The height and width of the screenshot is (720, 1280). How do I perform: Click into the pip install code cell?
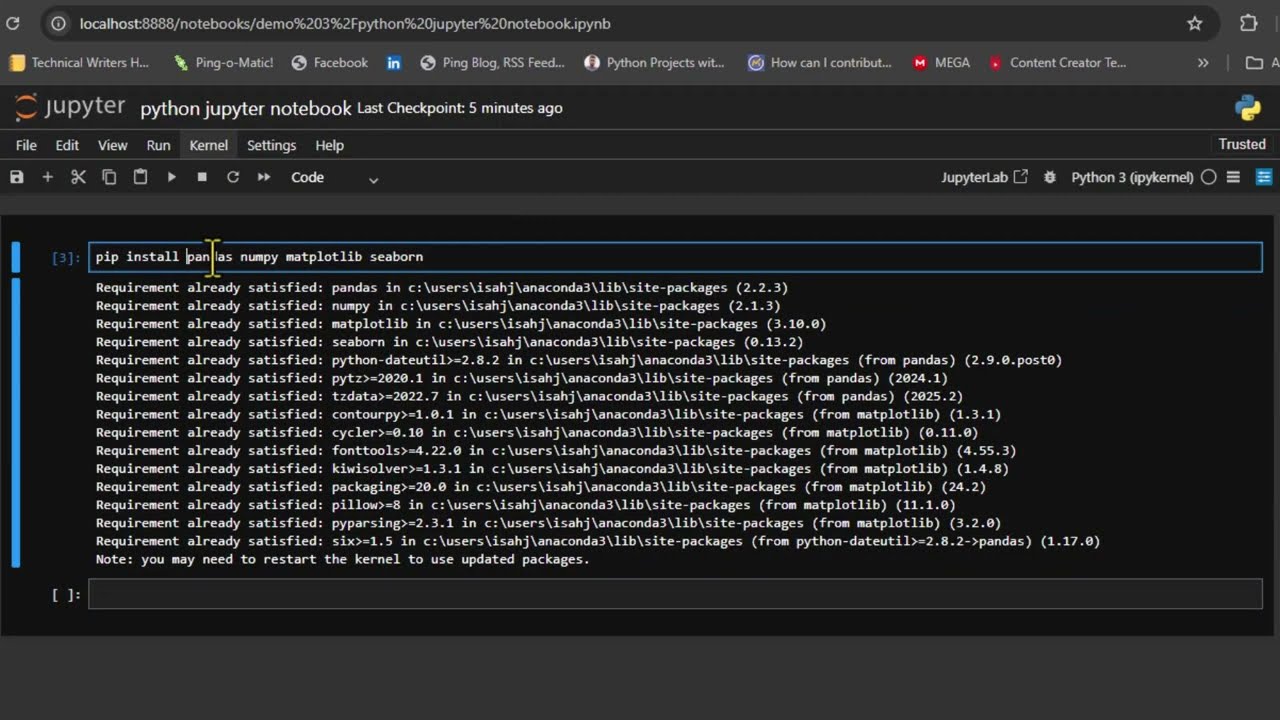tap(675, 257)
